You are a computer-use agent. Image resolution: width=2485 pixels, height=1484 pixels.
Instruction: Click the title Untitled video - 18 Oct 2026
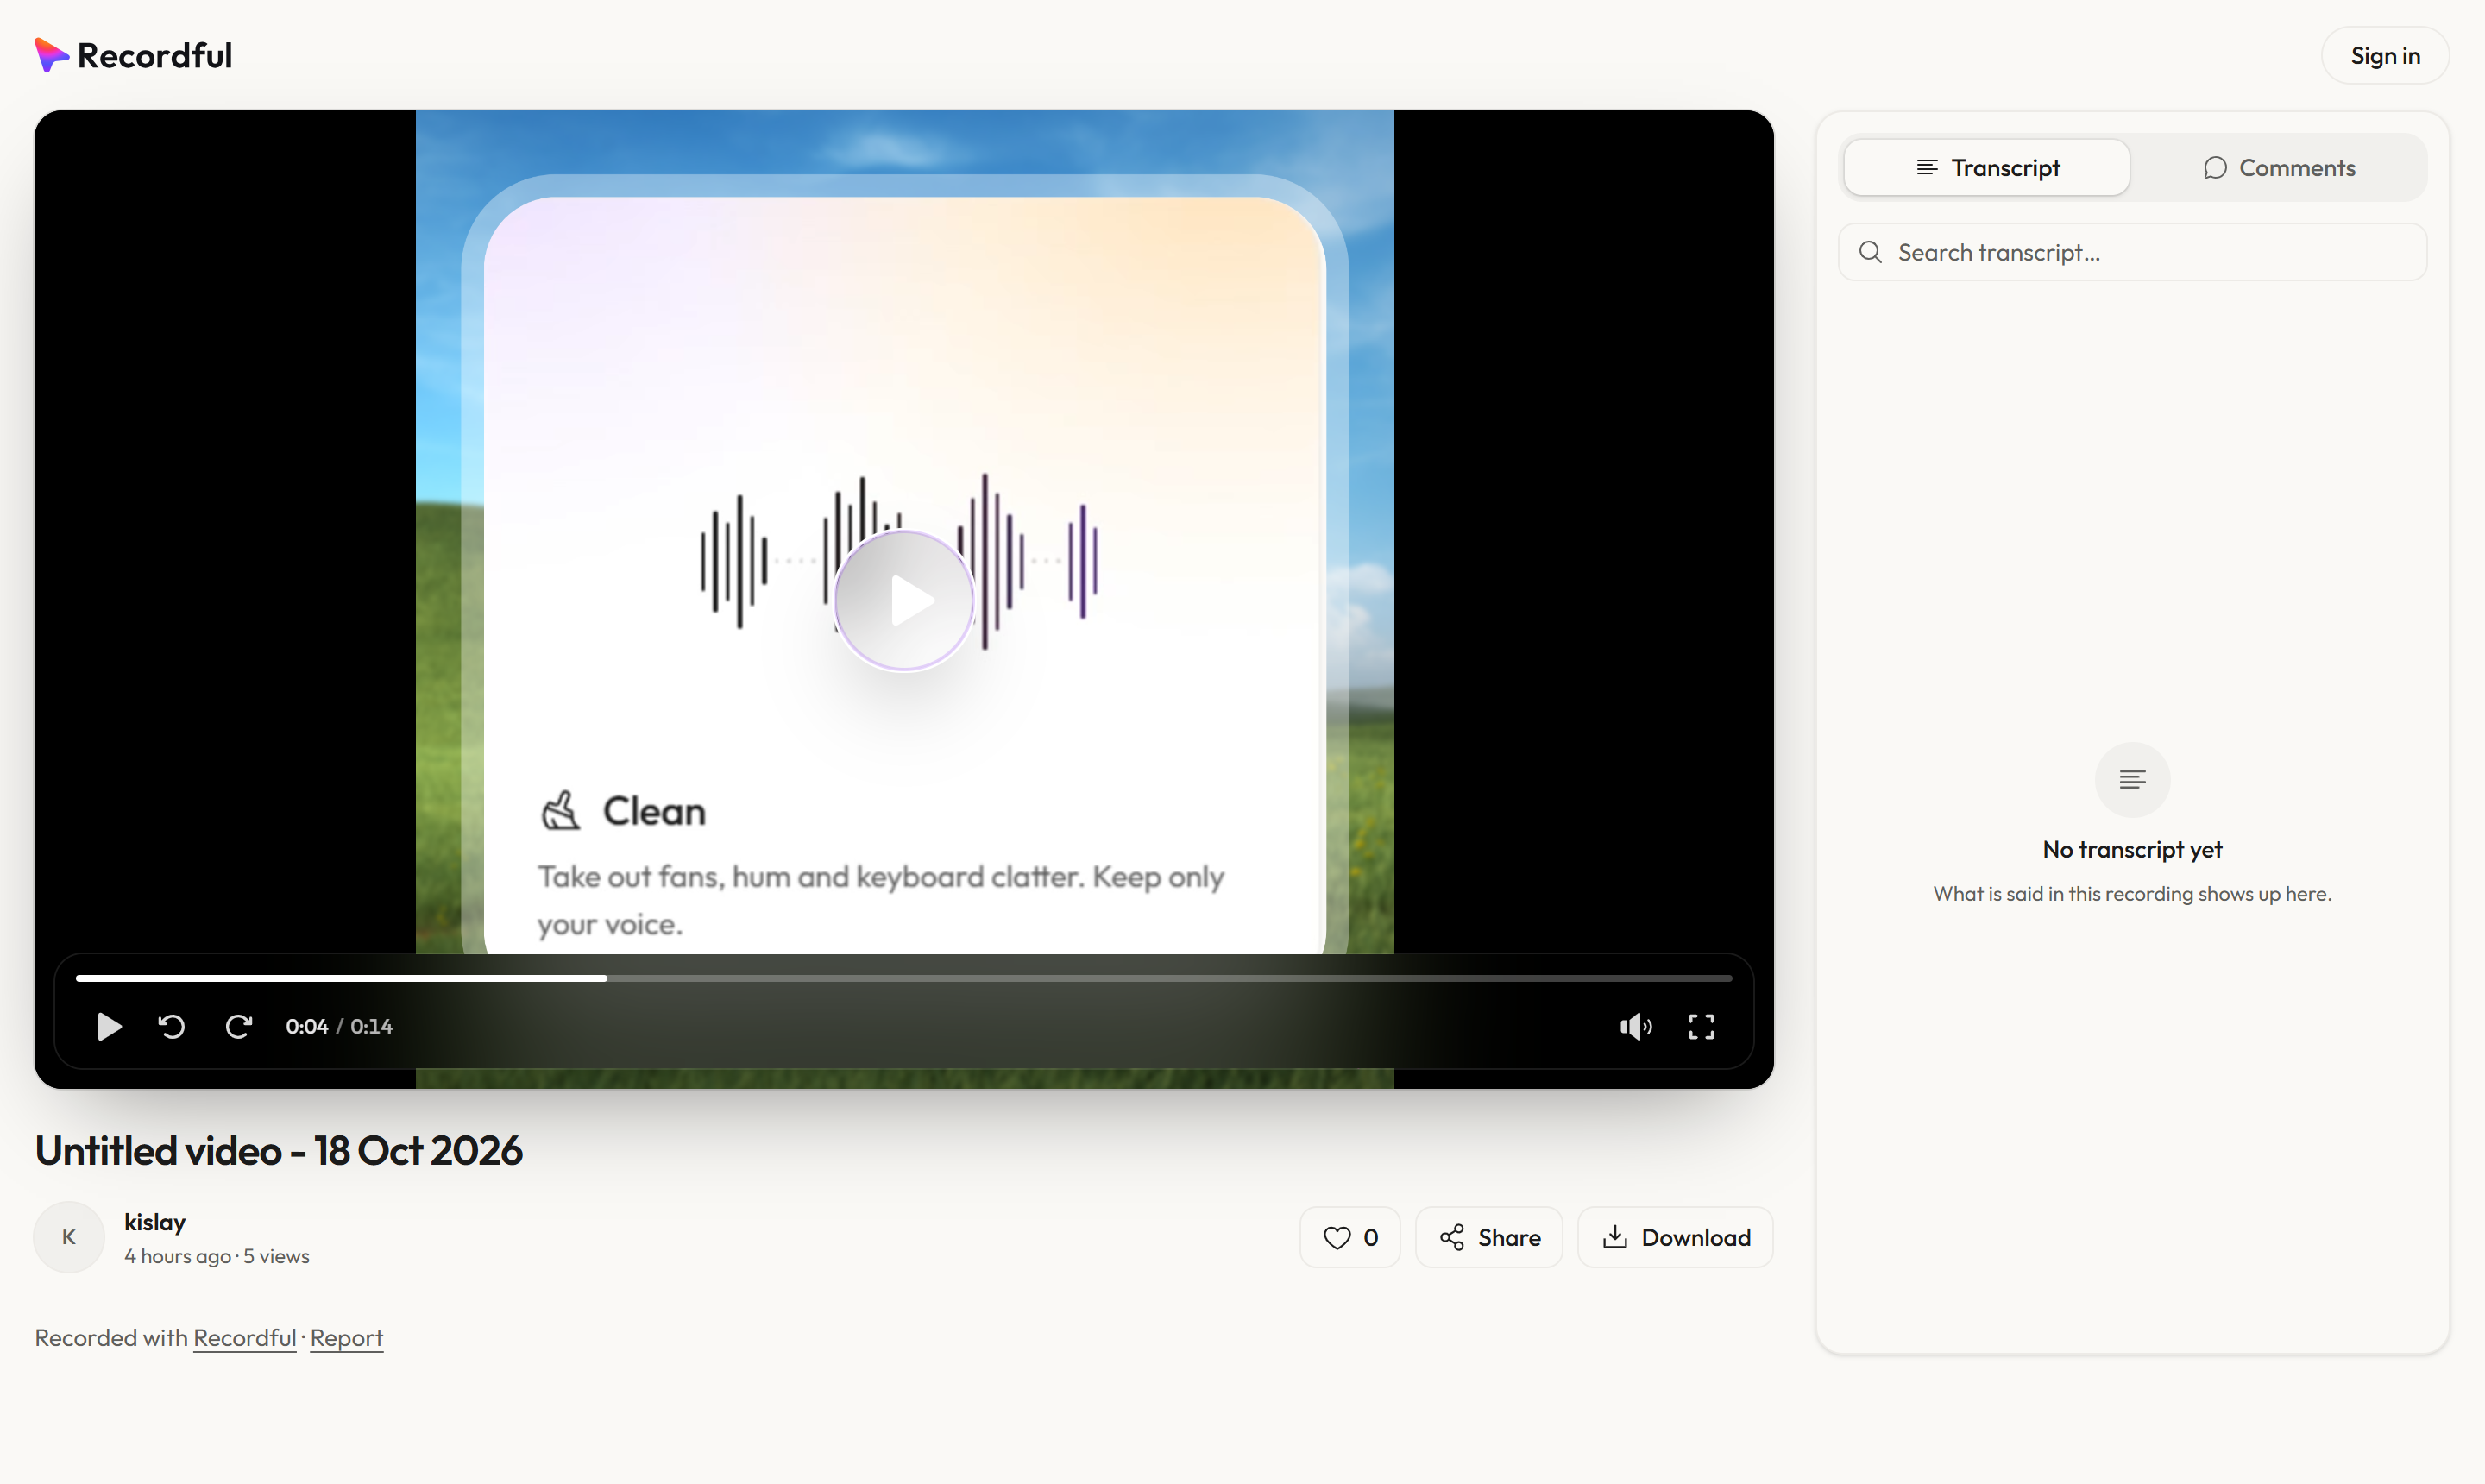point(278,1150)
